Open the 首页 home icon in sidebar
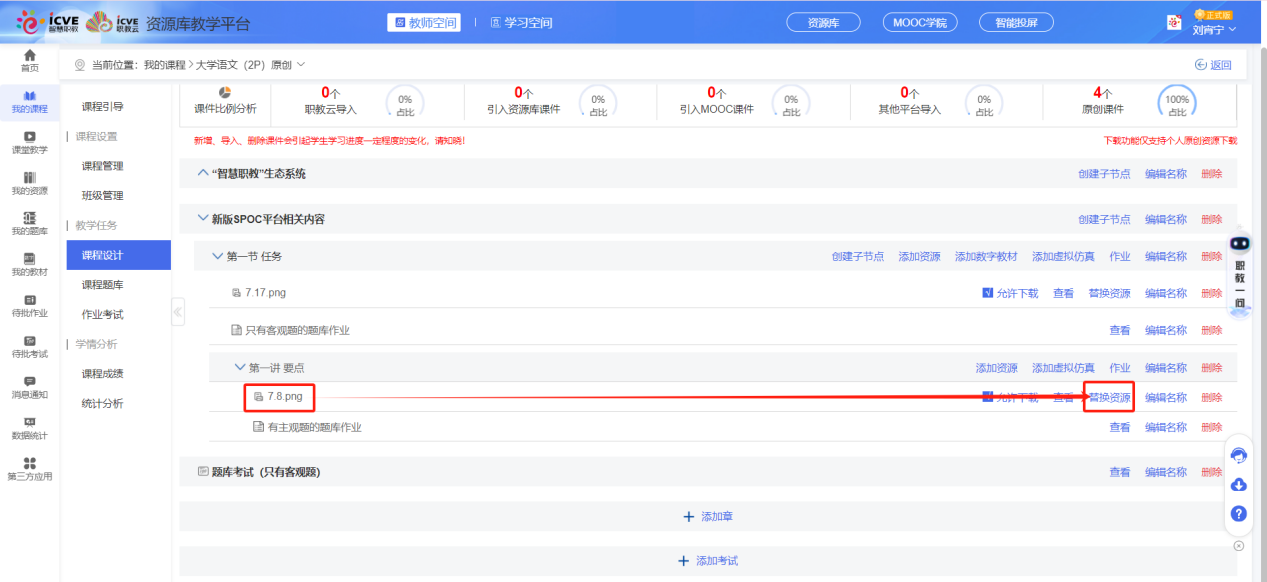 (x=30, y=60)
